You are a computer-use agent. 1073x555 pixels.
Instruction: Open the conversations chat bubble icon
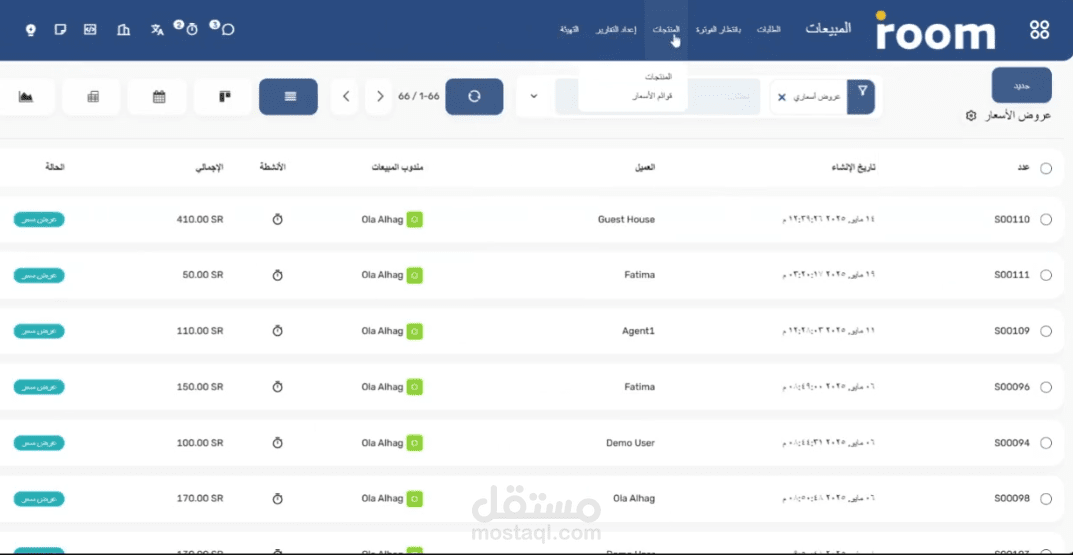pyautogui.click(x=228, y=29)
